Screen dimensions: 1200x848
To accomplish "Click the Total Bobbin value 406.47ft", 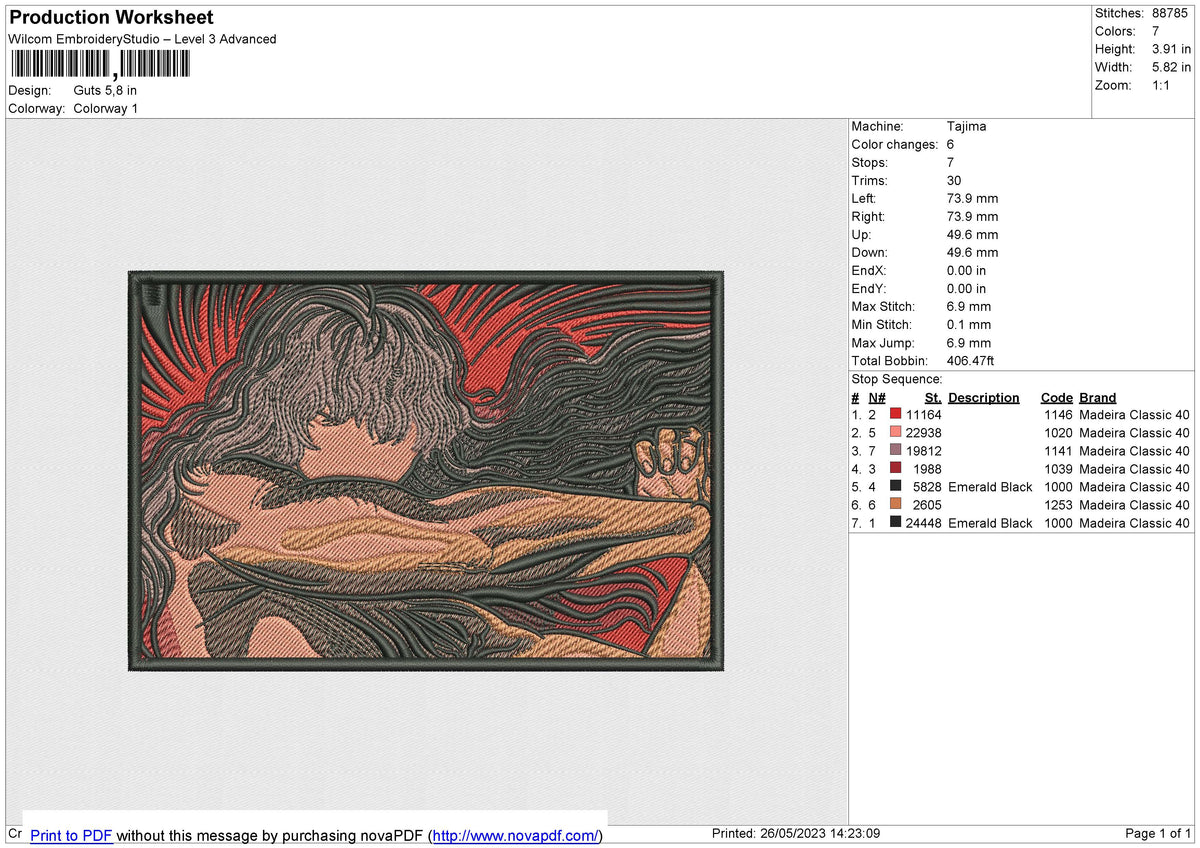I will coord(970,360).
